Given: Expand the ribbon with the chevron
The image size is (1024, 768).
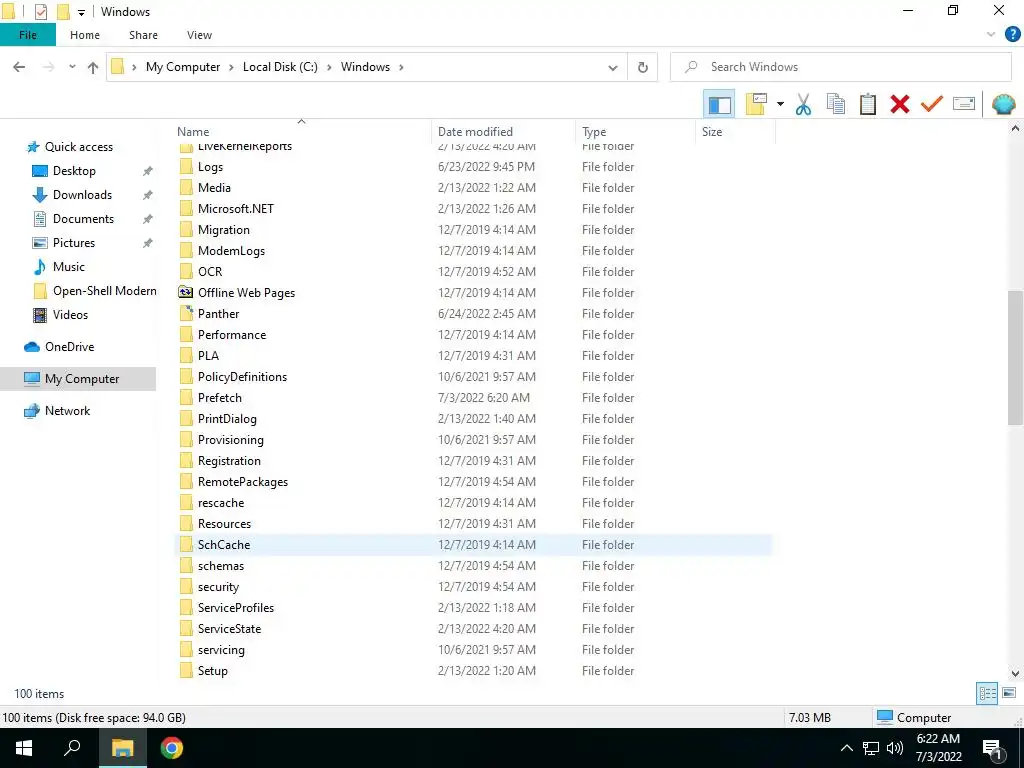Looking at the screenshot, I should point(991,35).
